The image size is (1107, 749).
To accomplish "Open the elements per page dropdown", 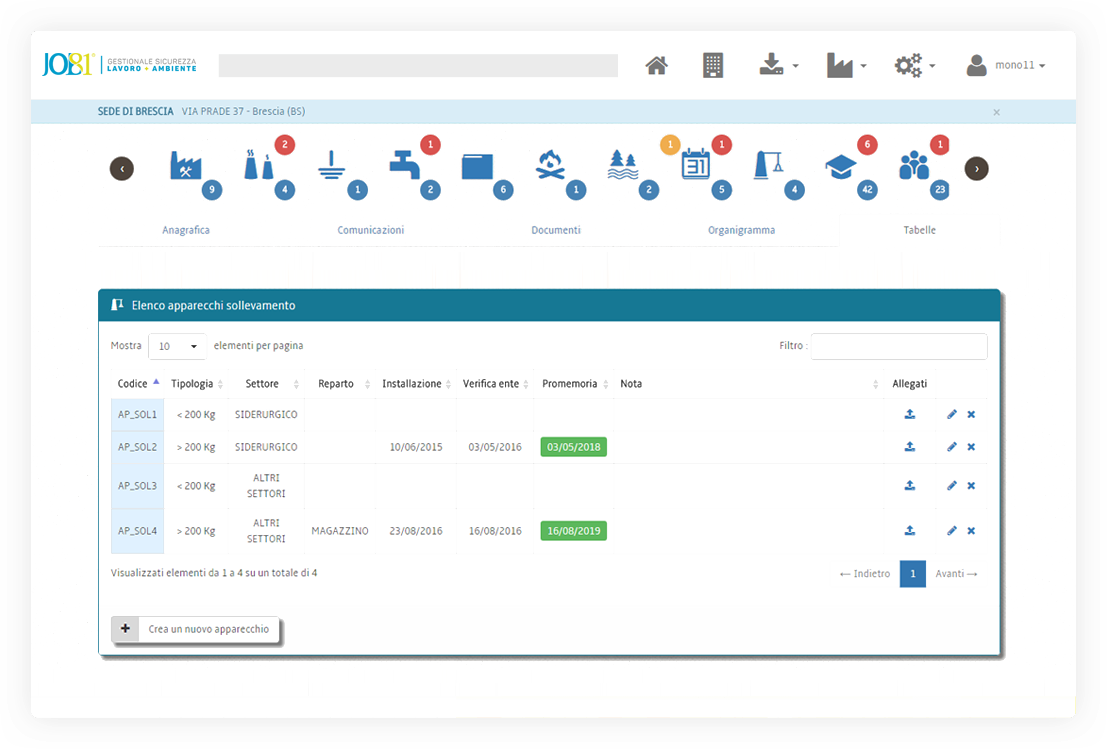I will pos(177,345).
